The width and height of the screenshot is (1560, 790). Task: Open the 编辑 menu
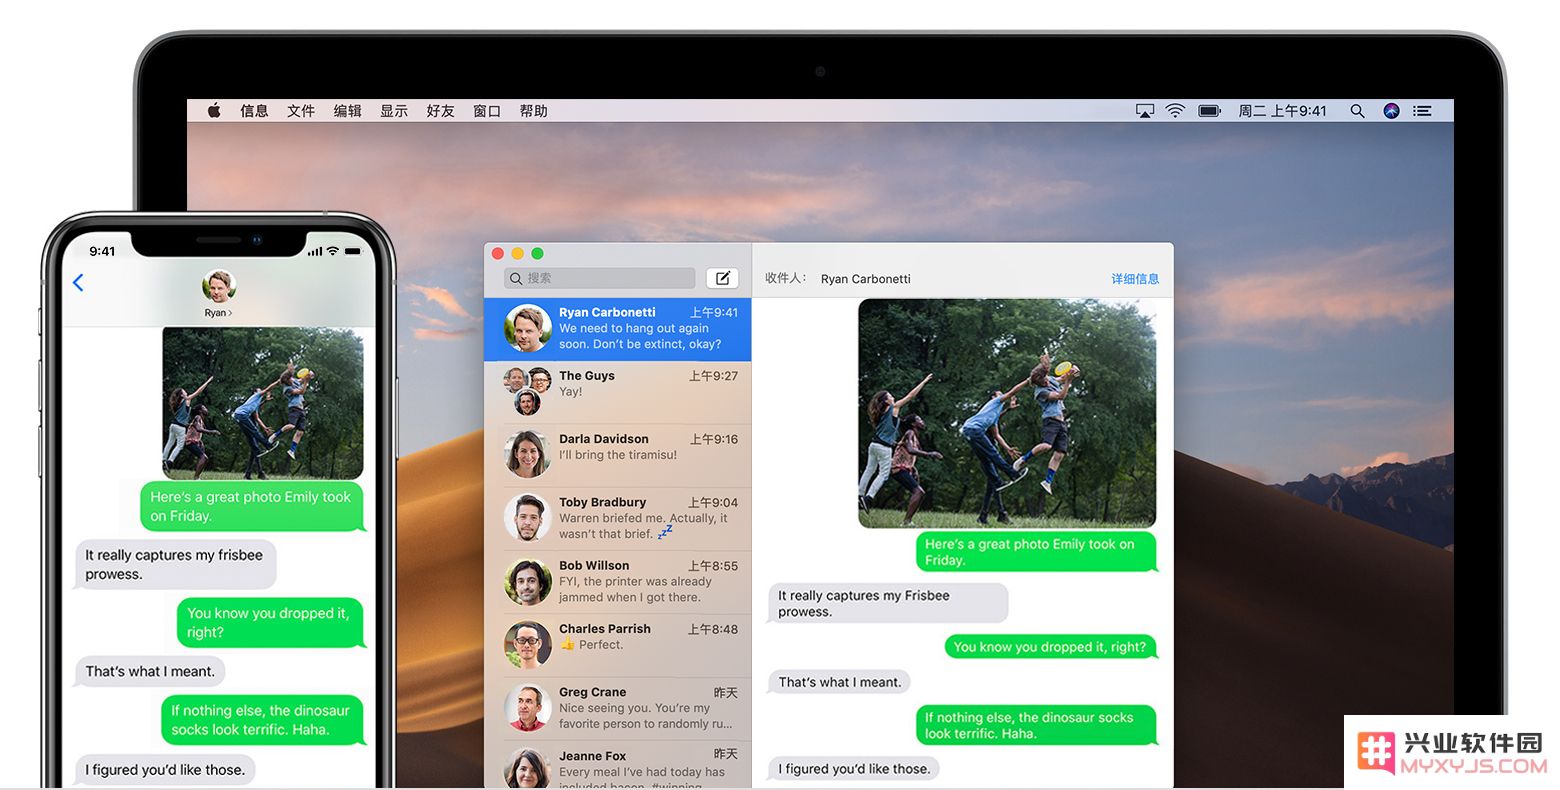(347, 111)
